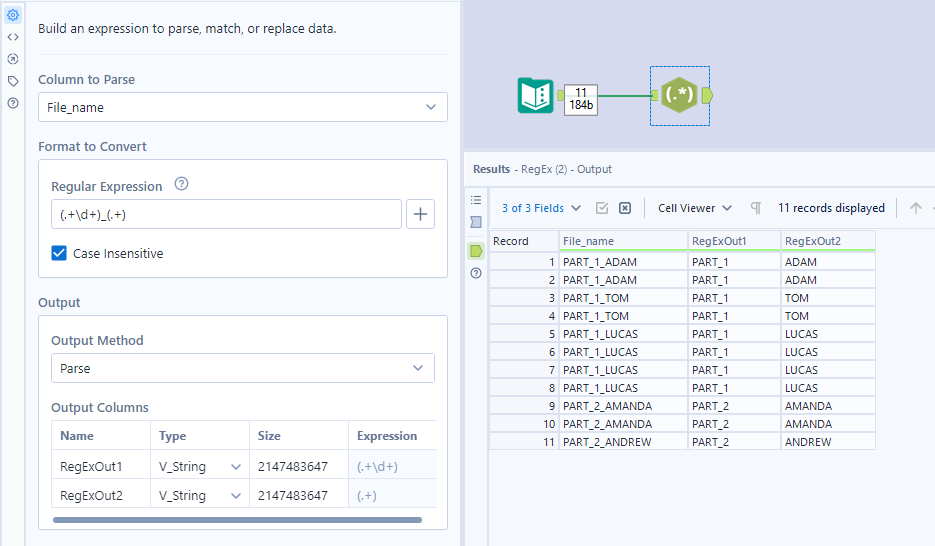Toggle the paragraph whitespace symbol
Viewport: 935px width, 546px height.
tap(756, 208)
